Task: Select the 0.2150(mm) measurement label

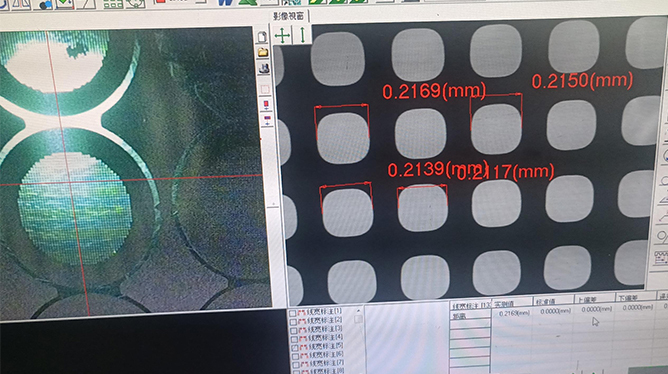Action: tap(582, 81)
